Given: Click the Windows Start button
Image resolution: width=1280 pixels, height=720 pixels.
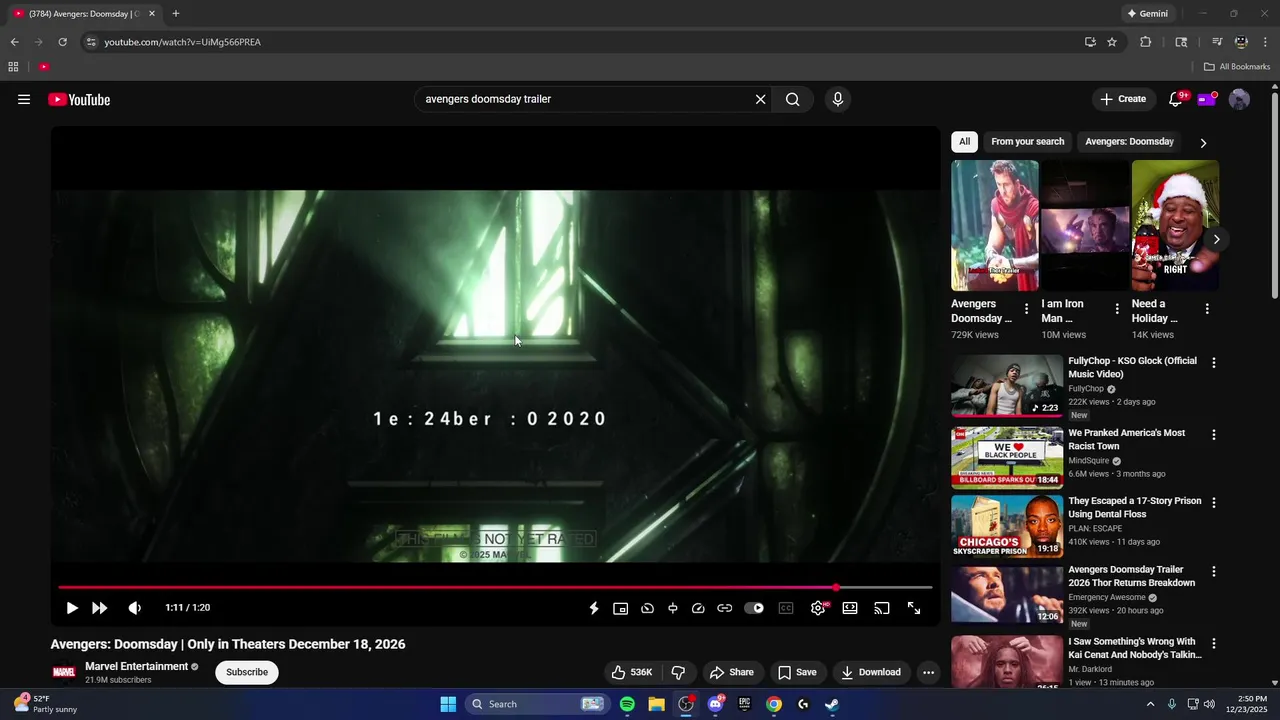Looking at the screenshot, I should click(448, 704).
